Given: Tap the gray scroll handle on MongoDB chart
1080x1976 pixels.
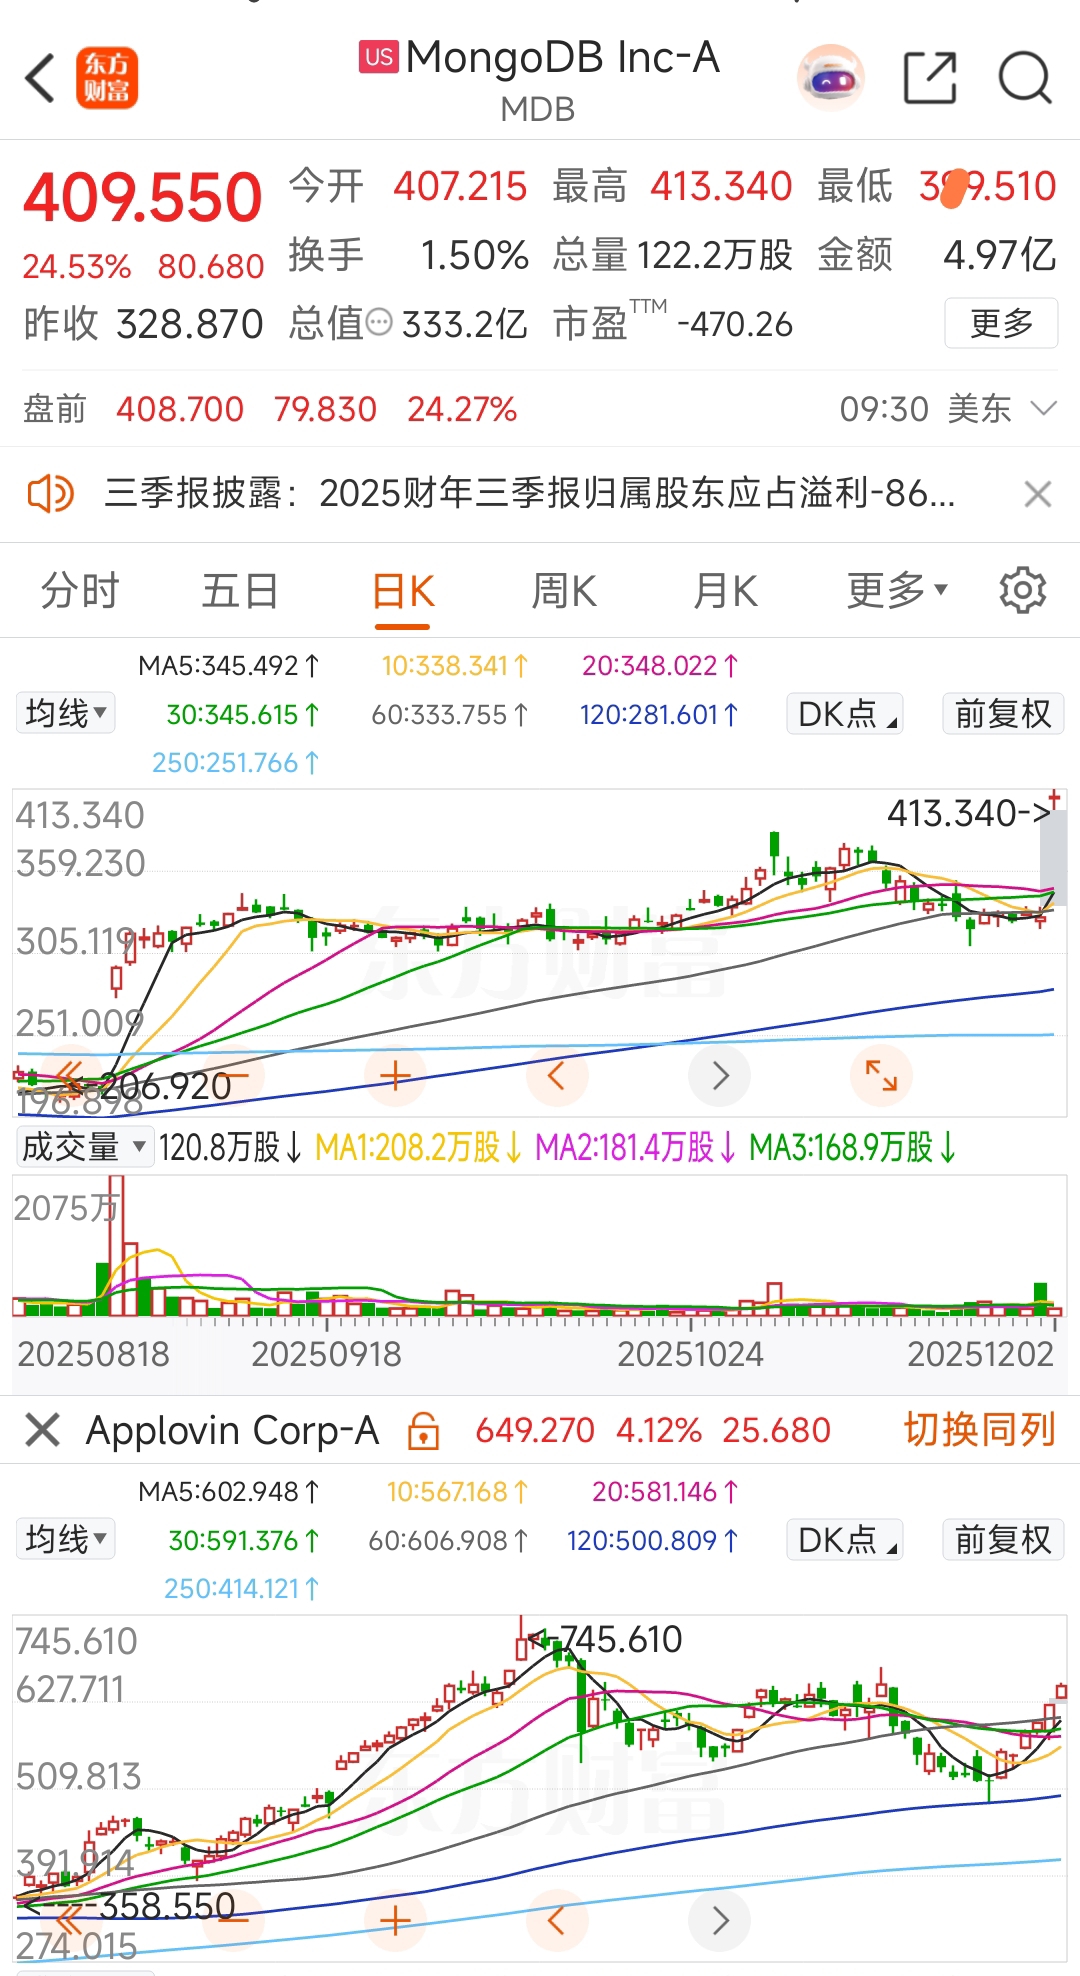Looking at the screenshot, I should pyautogui.click(x=1053, y=860).
